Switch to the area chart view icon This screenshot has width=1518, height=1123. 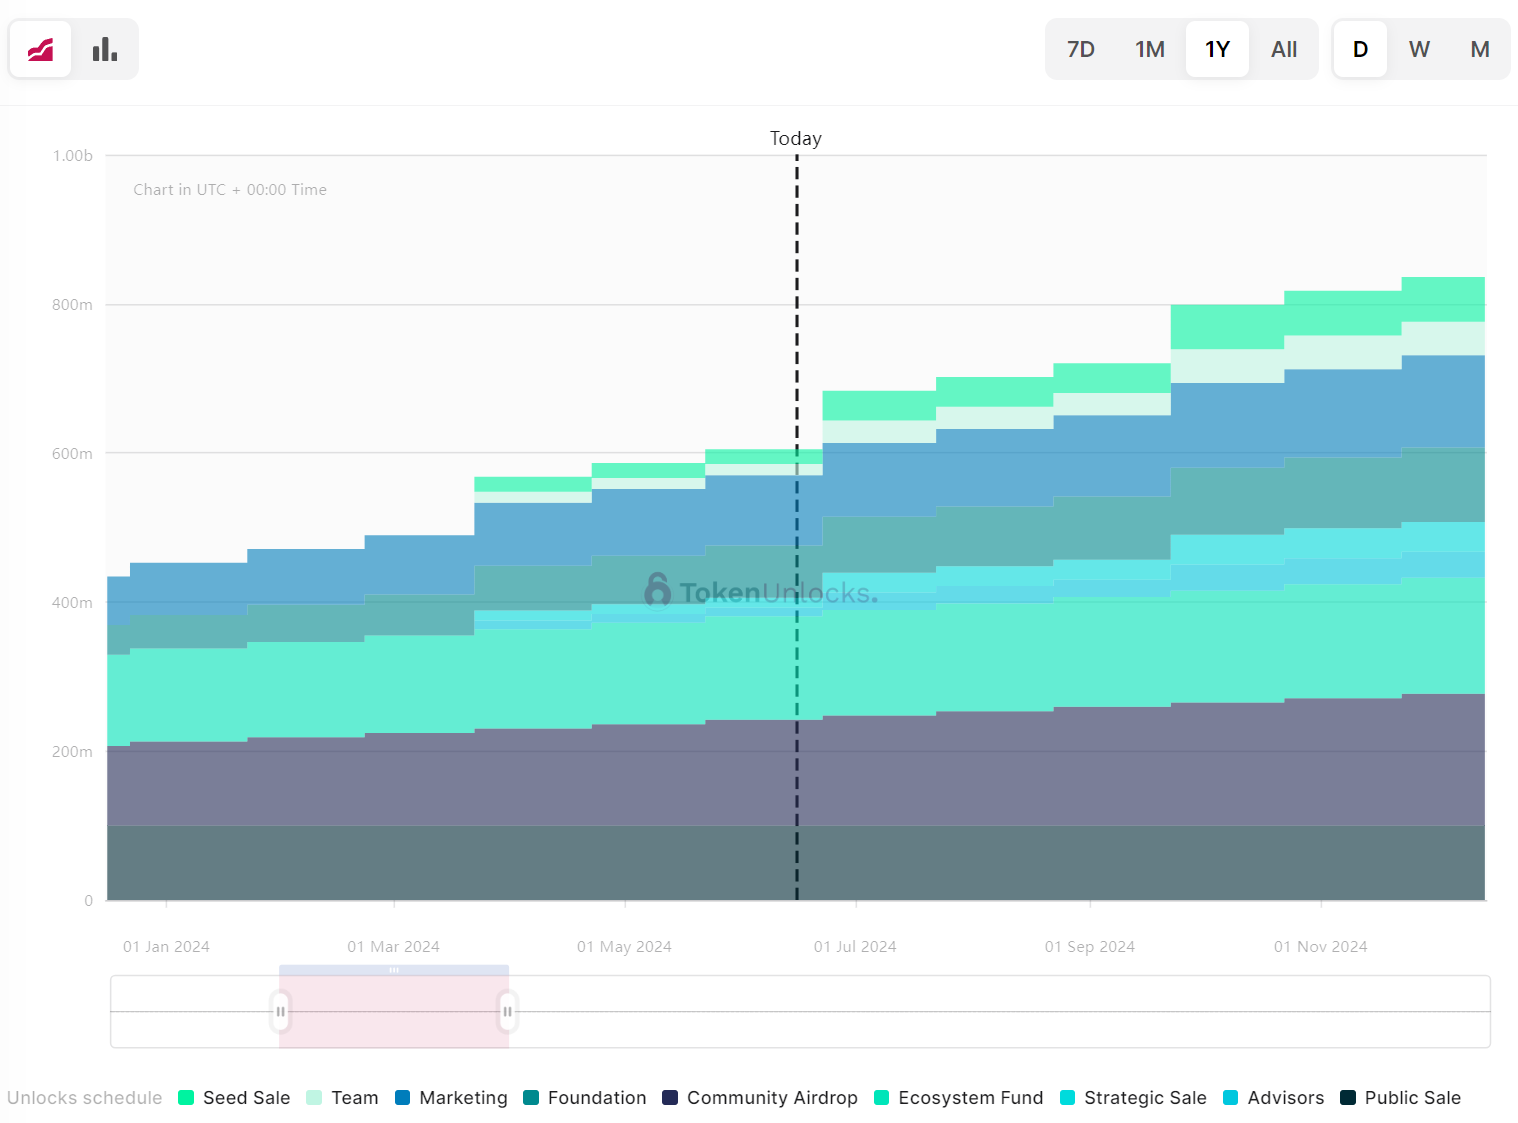point(40,49)
